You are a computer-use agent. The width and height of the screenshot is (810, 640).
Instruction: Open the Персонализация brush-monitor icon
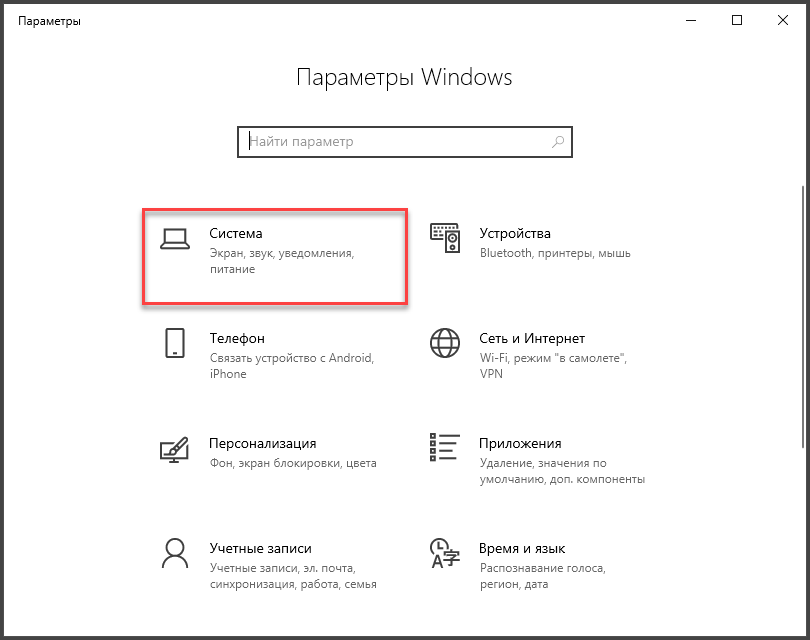(174, 449)
